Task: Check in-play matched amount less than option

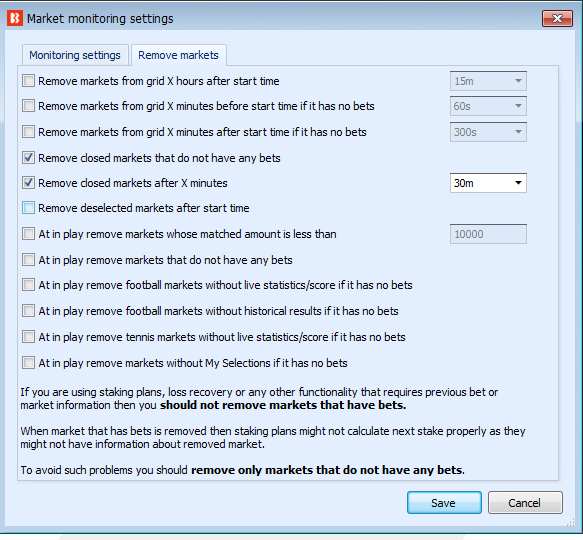Action: [x=28, y=234]
